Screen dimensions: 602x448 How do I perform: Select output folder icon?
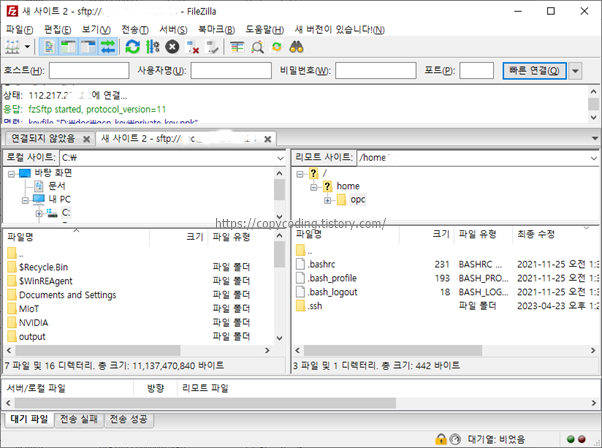[x=12, y=336]
